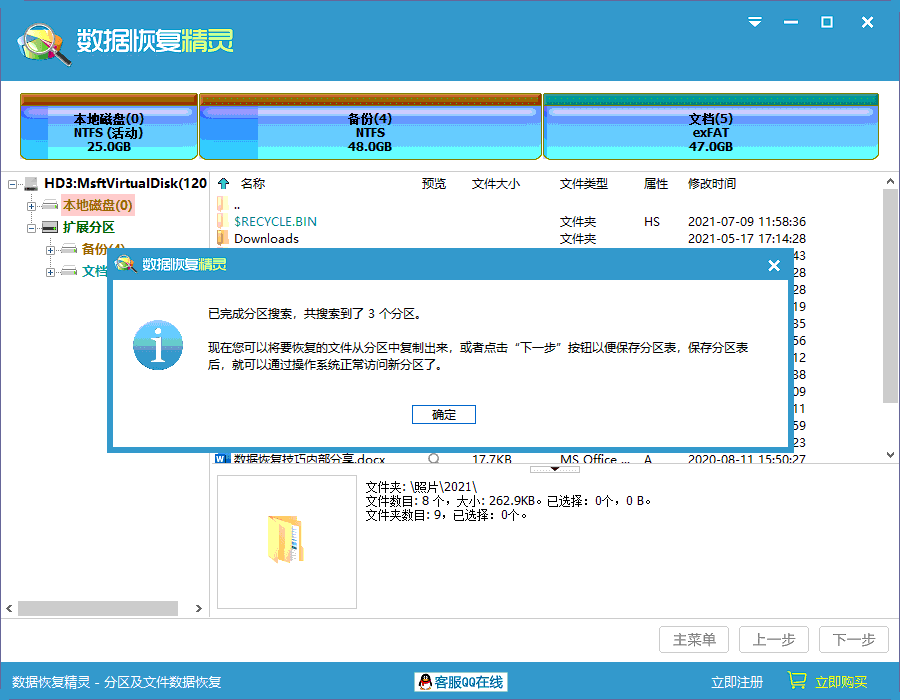Click the Word icon of 数据恢复技巧内部分享.docx
This screenshot has width=900, height=700.
click(222, 458)
